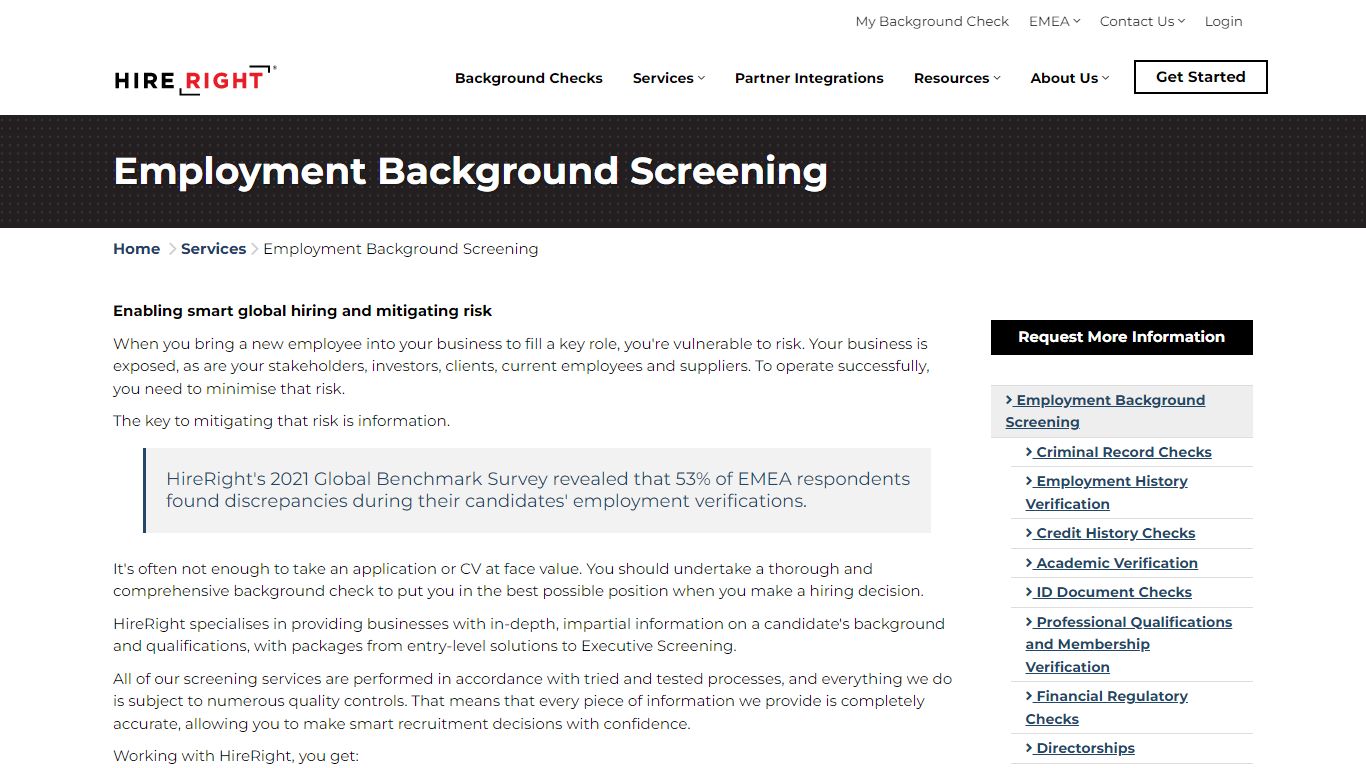The image size is (1366, 768).
Task: Click the Employment Background Screening page heading
Action: [x=470, y=171]
